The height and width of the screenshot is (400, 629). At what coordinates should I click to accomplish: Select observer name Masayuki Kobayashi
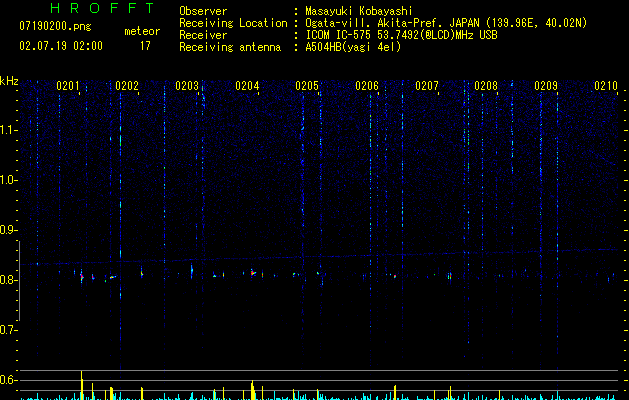[x=359, y=11]
